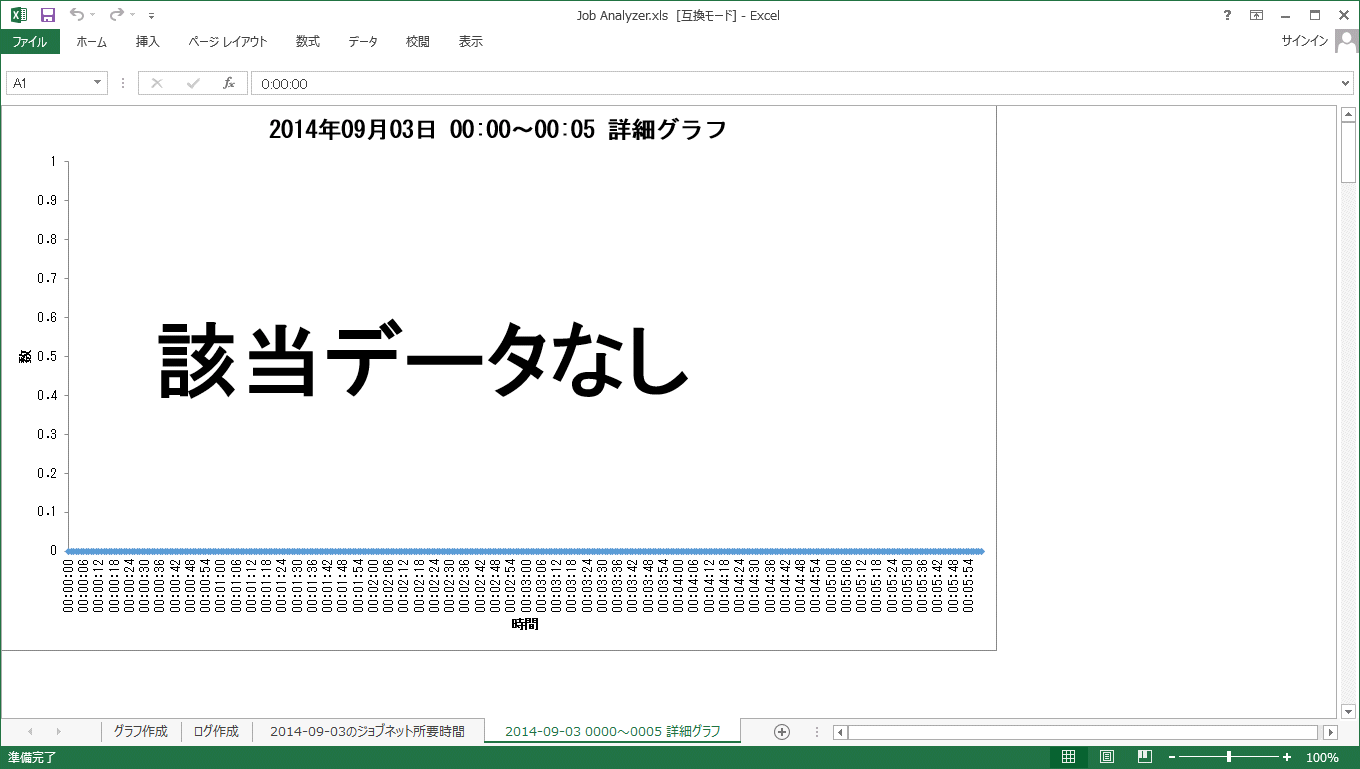The height and width of the screenshot is (769, 1360).
Task: Click the Redo arrow icon
Action: (x=116, y=15)
